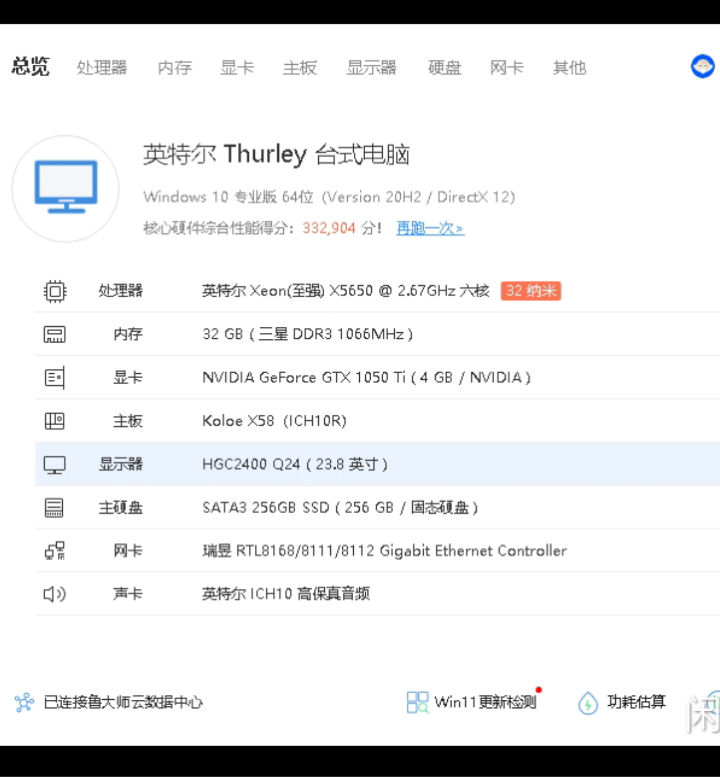Viewport: 720px width, 777px height.
Task: Click the motherboard icon
Action: click(55, 421)
